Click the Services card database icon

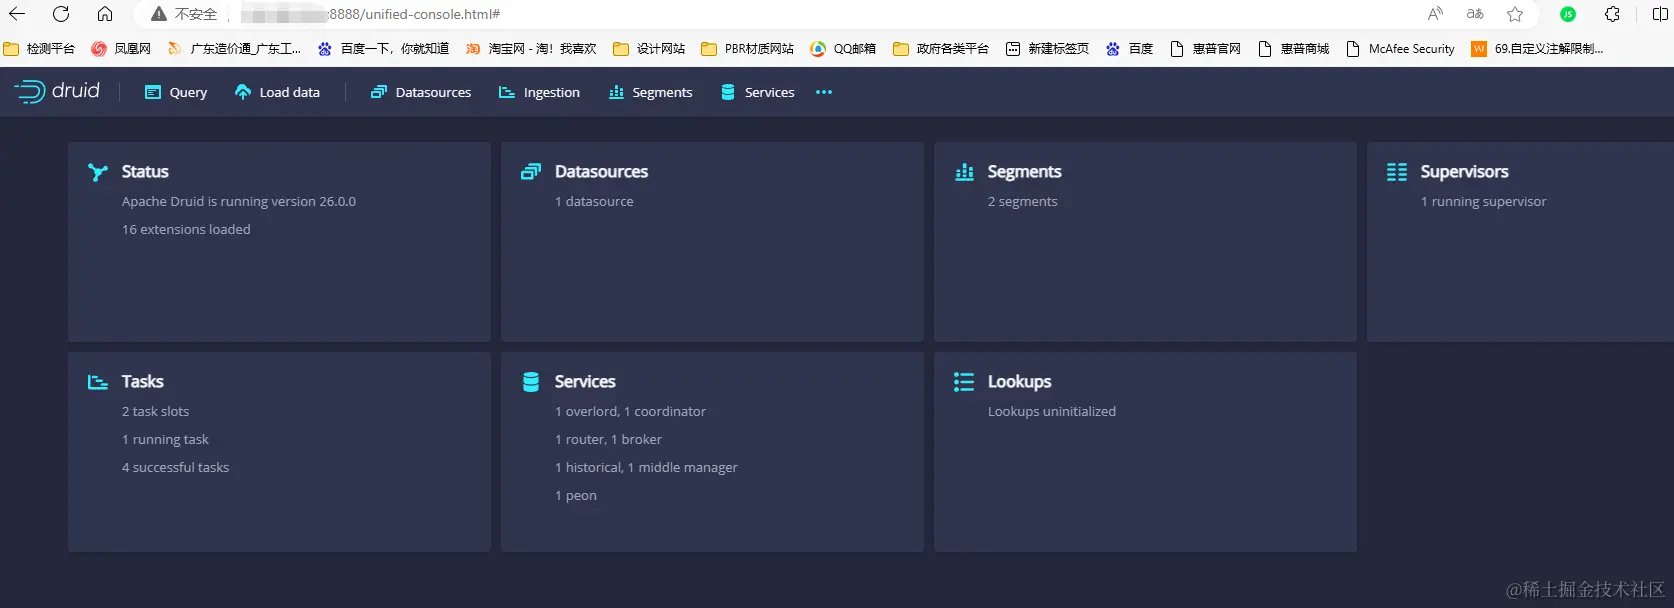point(531,382)
